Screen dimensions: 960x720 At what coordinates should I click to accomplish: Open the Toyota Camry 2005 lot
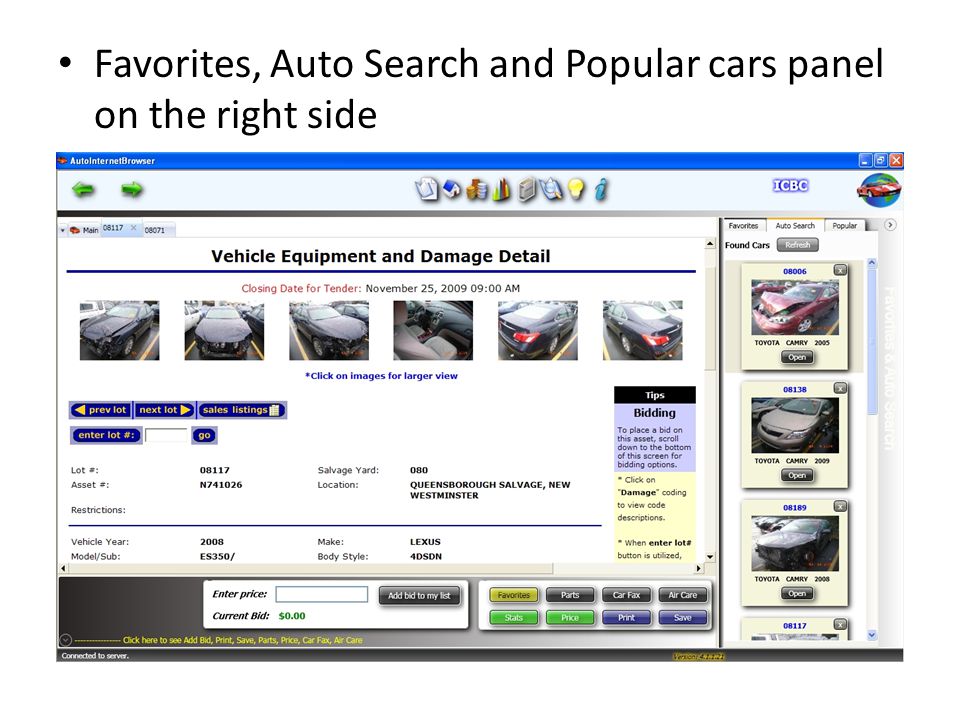797,358
